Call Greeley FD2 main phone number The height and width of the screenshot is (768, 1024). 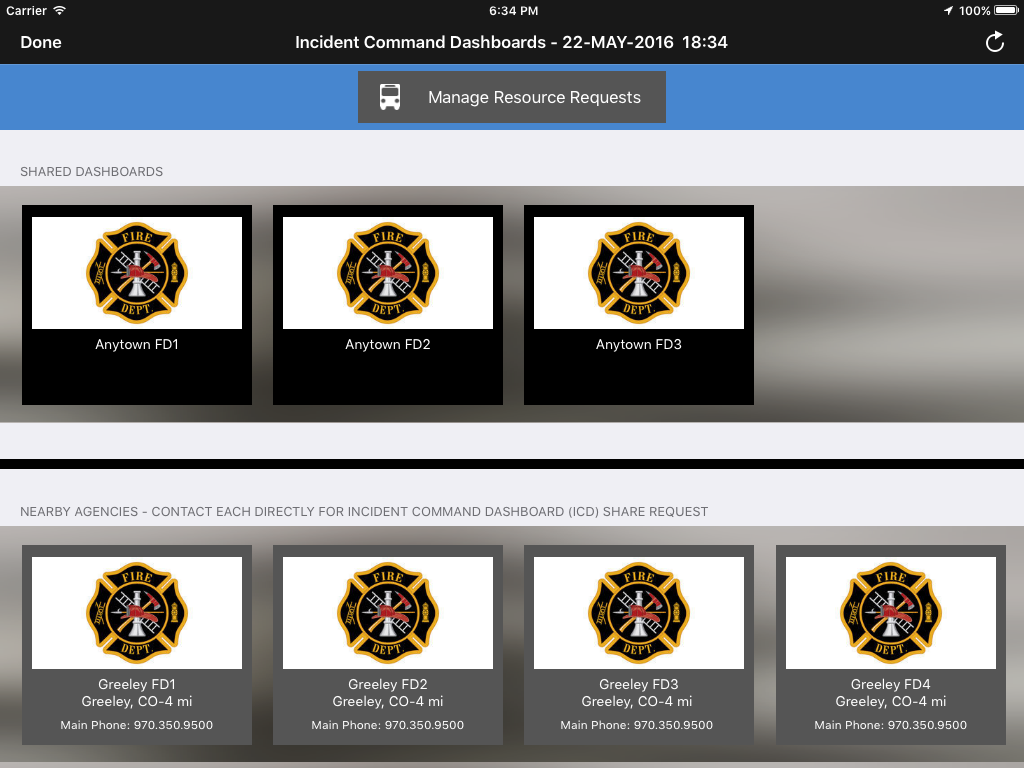[388, 725]
